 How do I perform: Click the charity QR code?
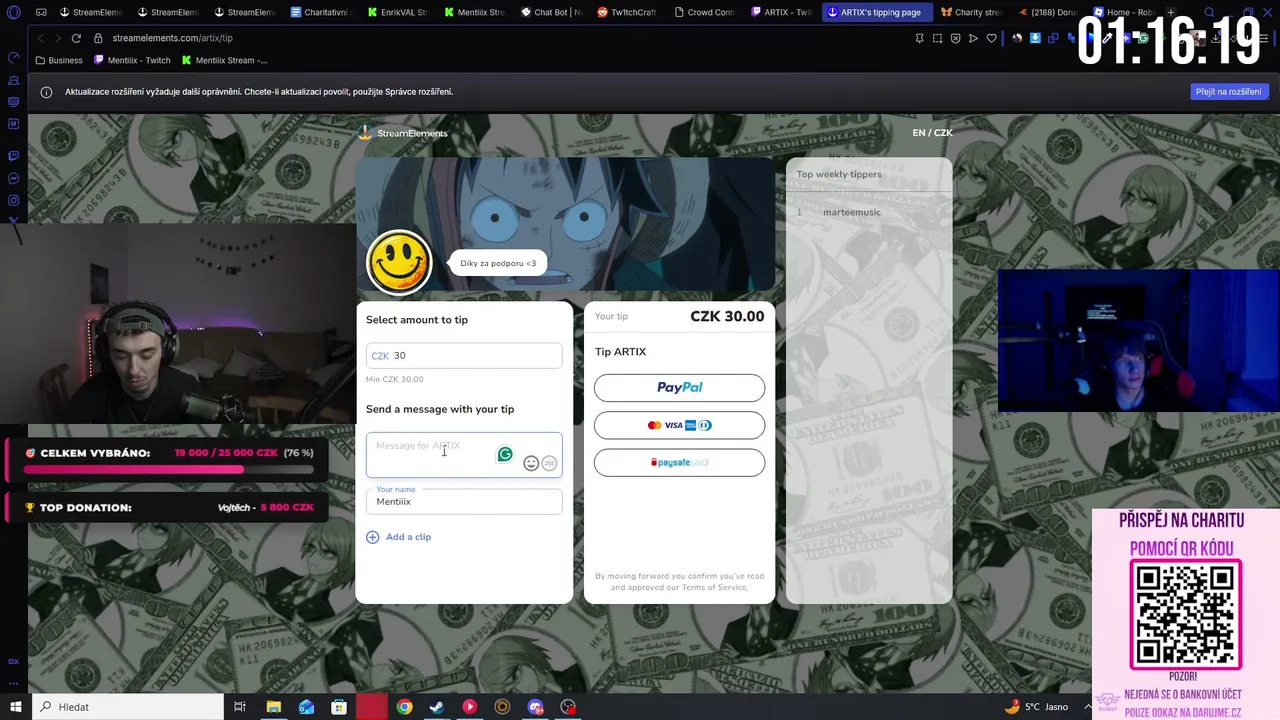click(1185, 615)
